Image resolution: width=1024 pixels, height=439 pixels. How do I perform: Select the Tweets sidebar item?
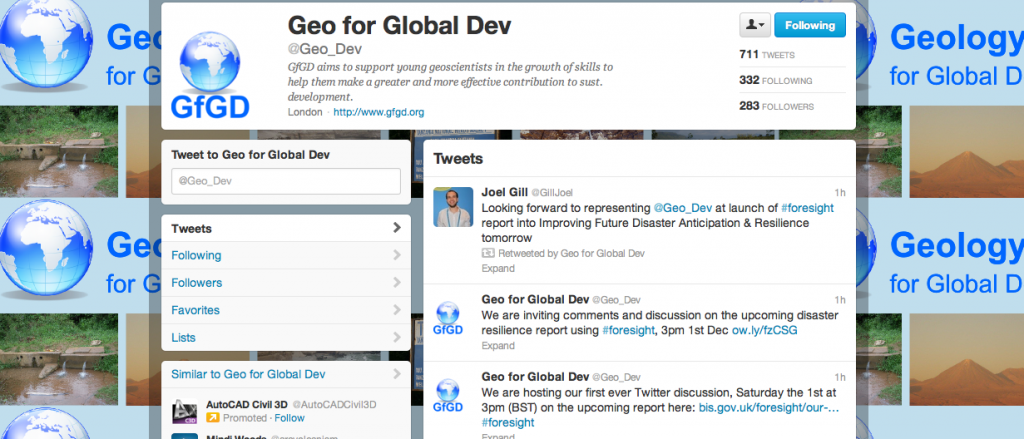[286, 229]
